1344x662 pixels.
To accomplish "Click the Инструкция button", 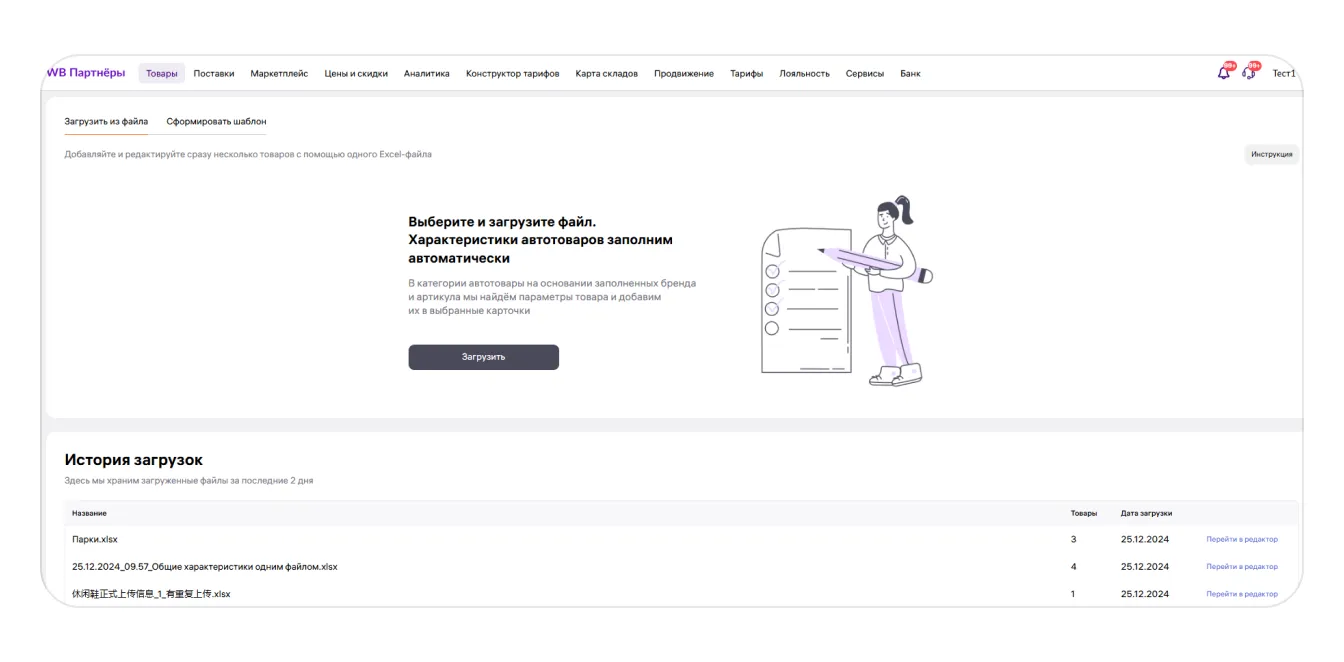I will click(1271, 154).
